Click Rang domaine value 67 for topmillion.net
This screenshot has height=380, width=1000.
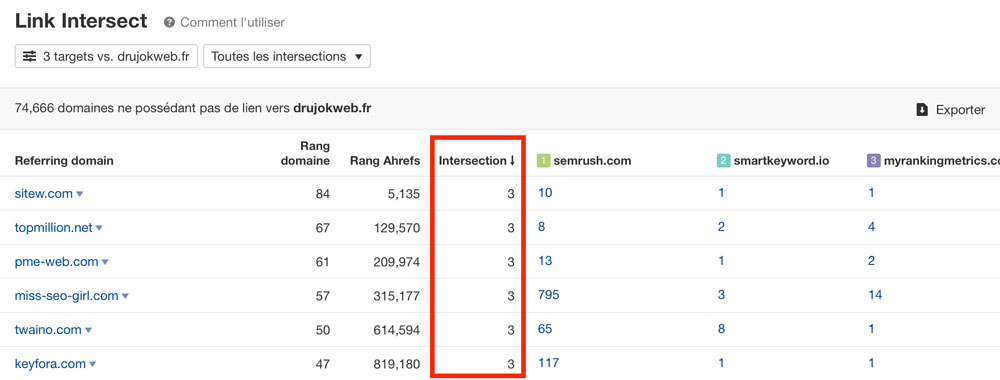[x=323, y=228]
